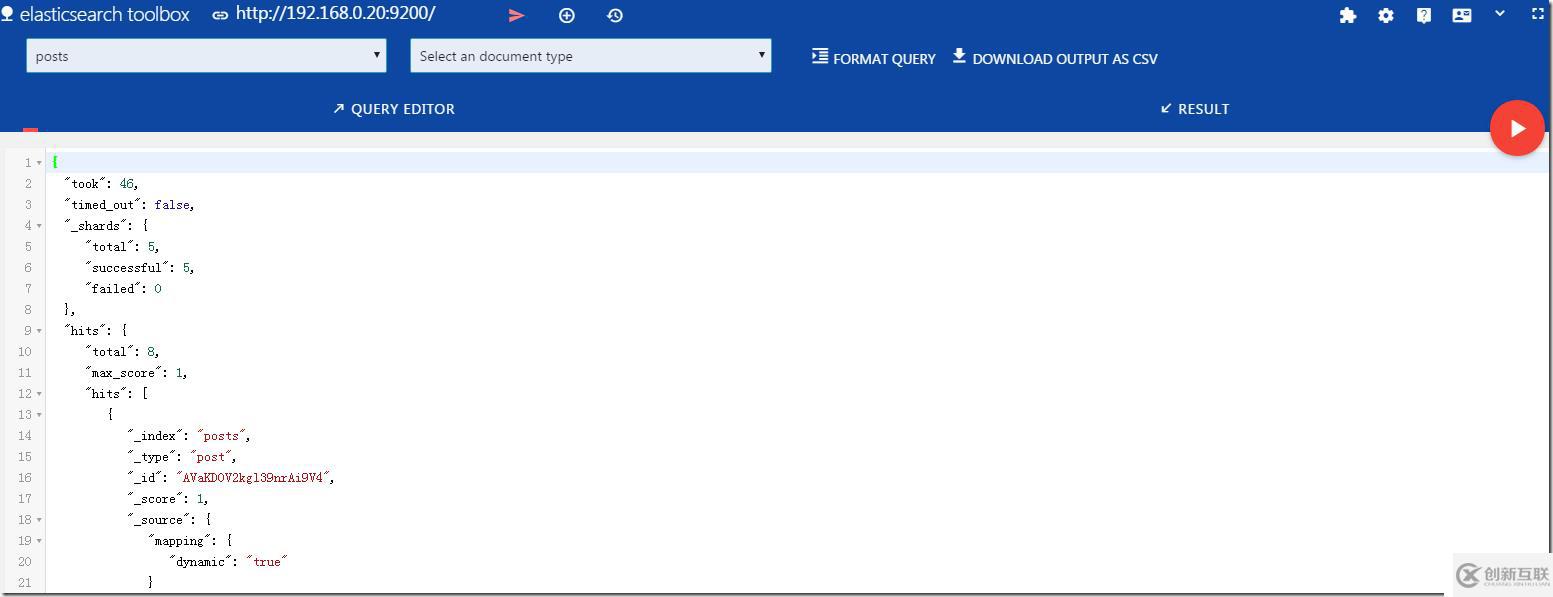Screen dimensions: 1553x597
Task: Click the server URL http://192.168.0.20:9200/
Action: point(335,14)
